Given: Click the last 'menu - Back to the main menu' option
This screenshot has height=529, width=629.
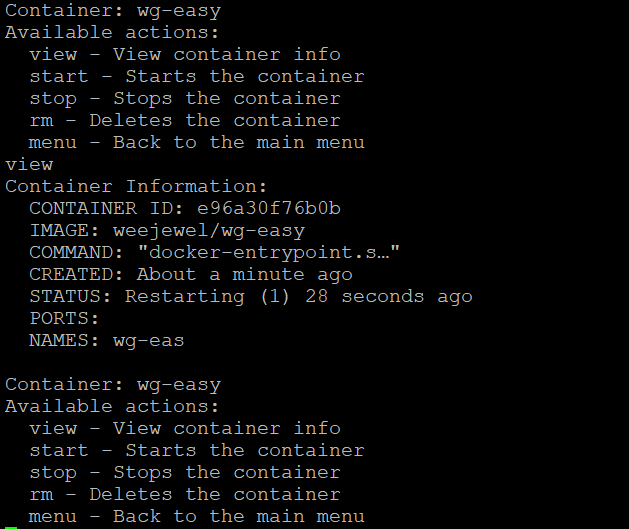Looking at the screenshot, I should pos(197,517).
